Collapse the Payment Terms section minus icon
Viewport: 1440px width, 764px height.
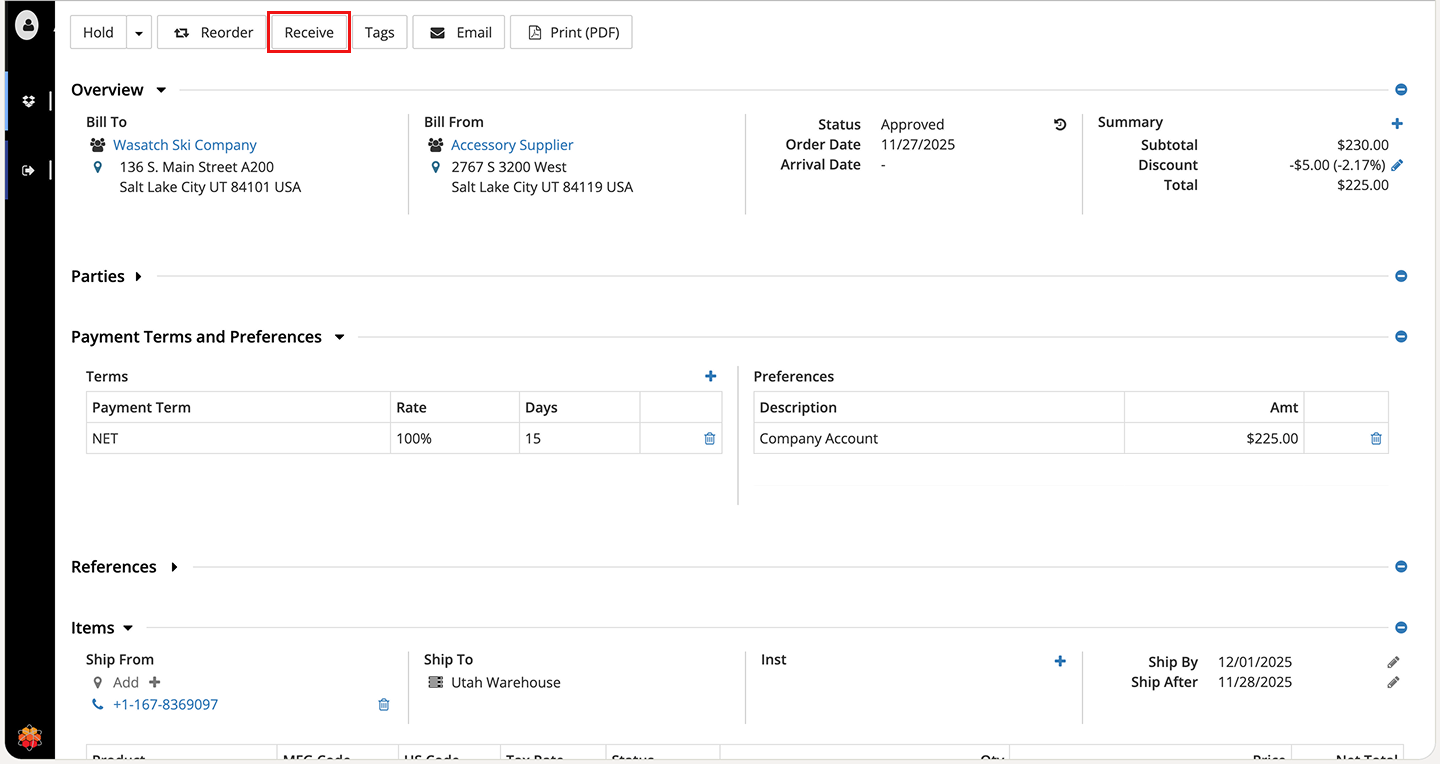[x=1401, y=337]
